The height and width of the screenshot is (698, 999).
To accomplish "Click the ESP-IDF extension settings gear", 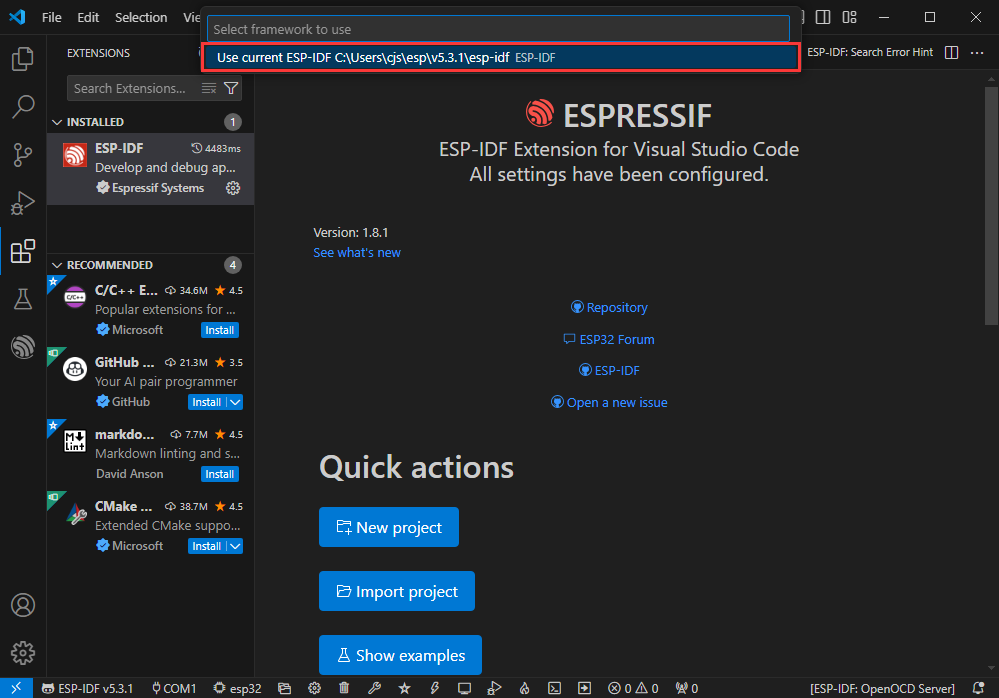I will point(233,188).
